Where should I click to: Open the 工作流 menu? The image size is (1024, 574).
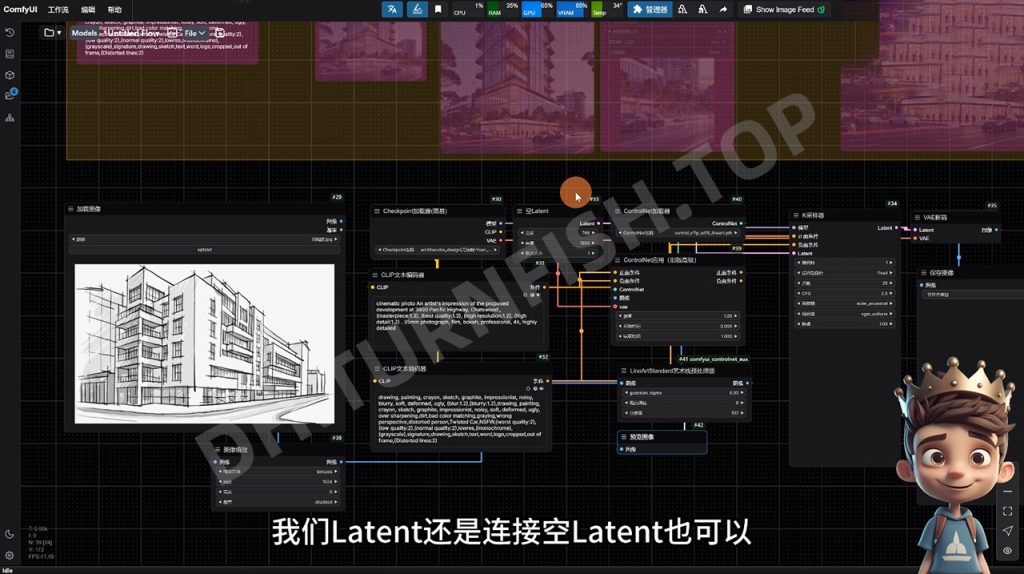point(59,9)
